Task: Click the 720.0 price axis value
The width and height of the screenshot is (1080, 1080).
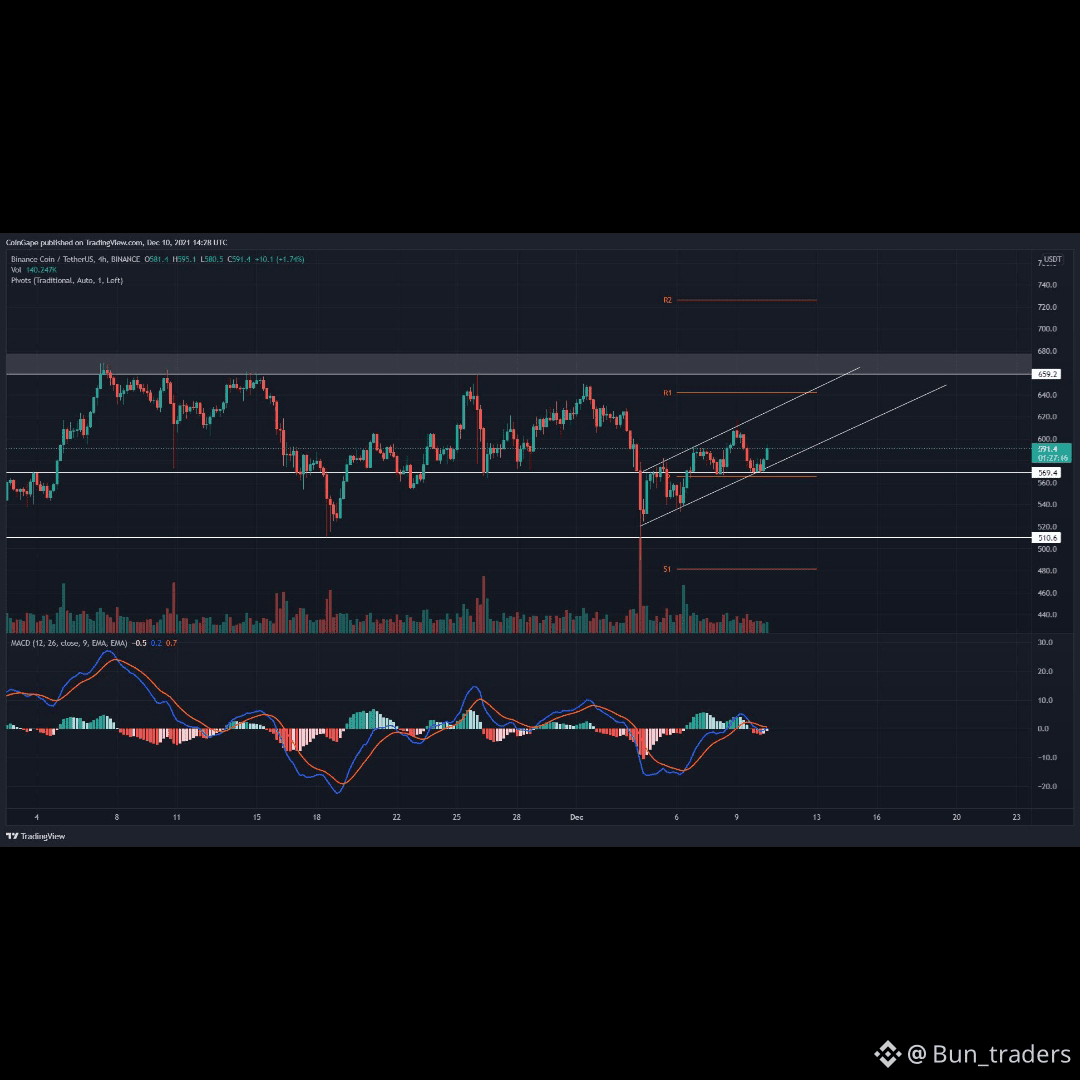Action: click(x=1047, y=307)
